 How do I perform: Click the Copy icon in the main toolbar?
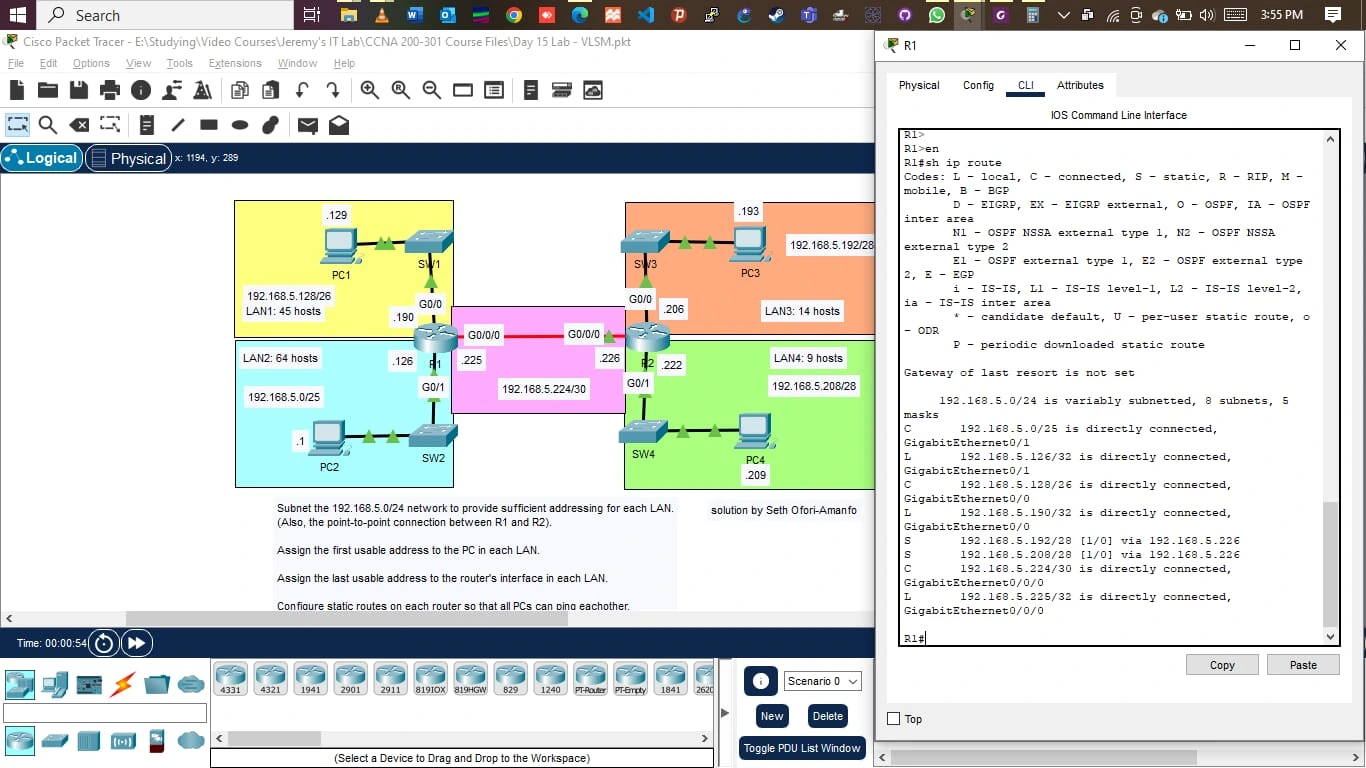pyautogui.click(x=239, y=90)
